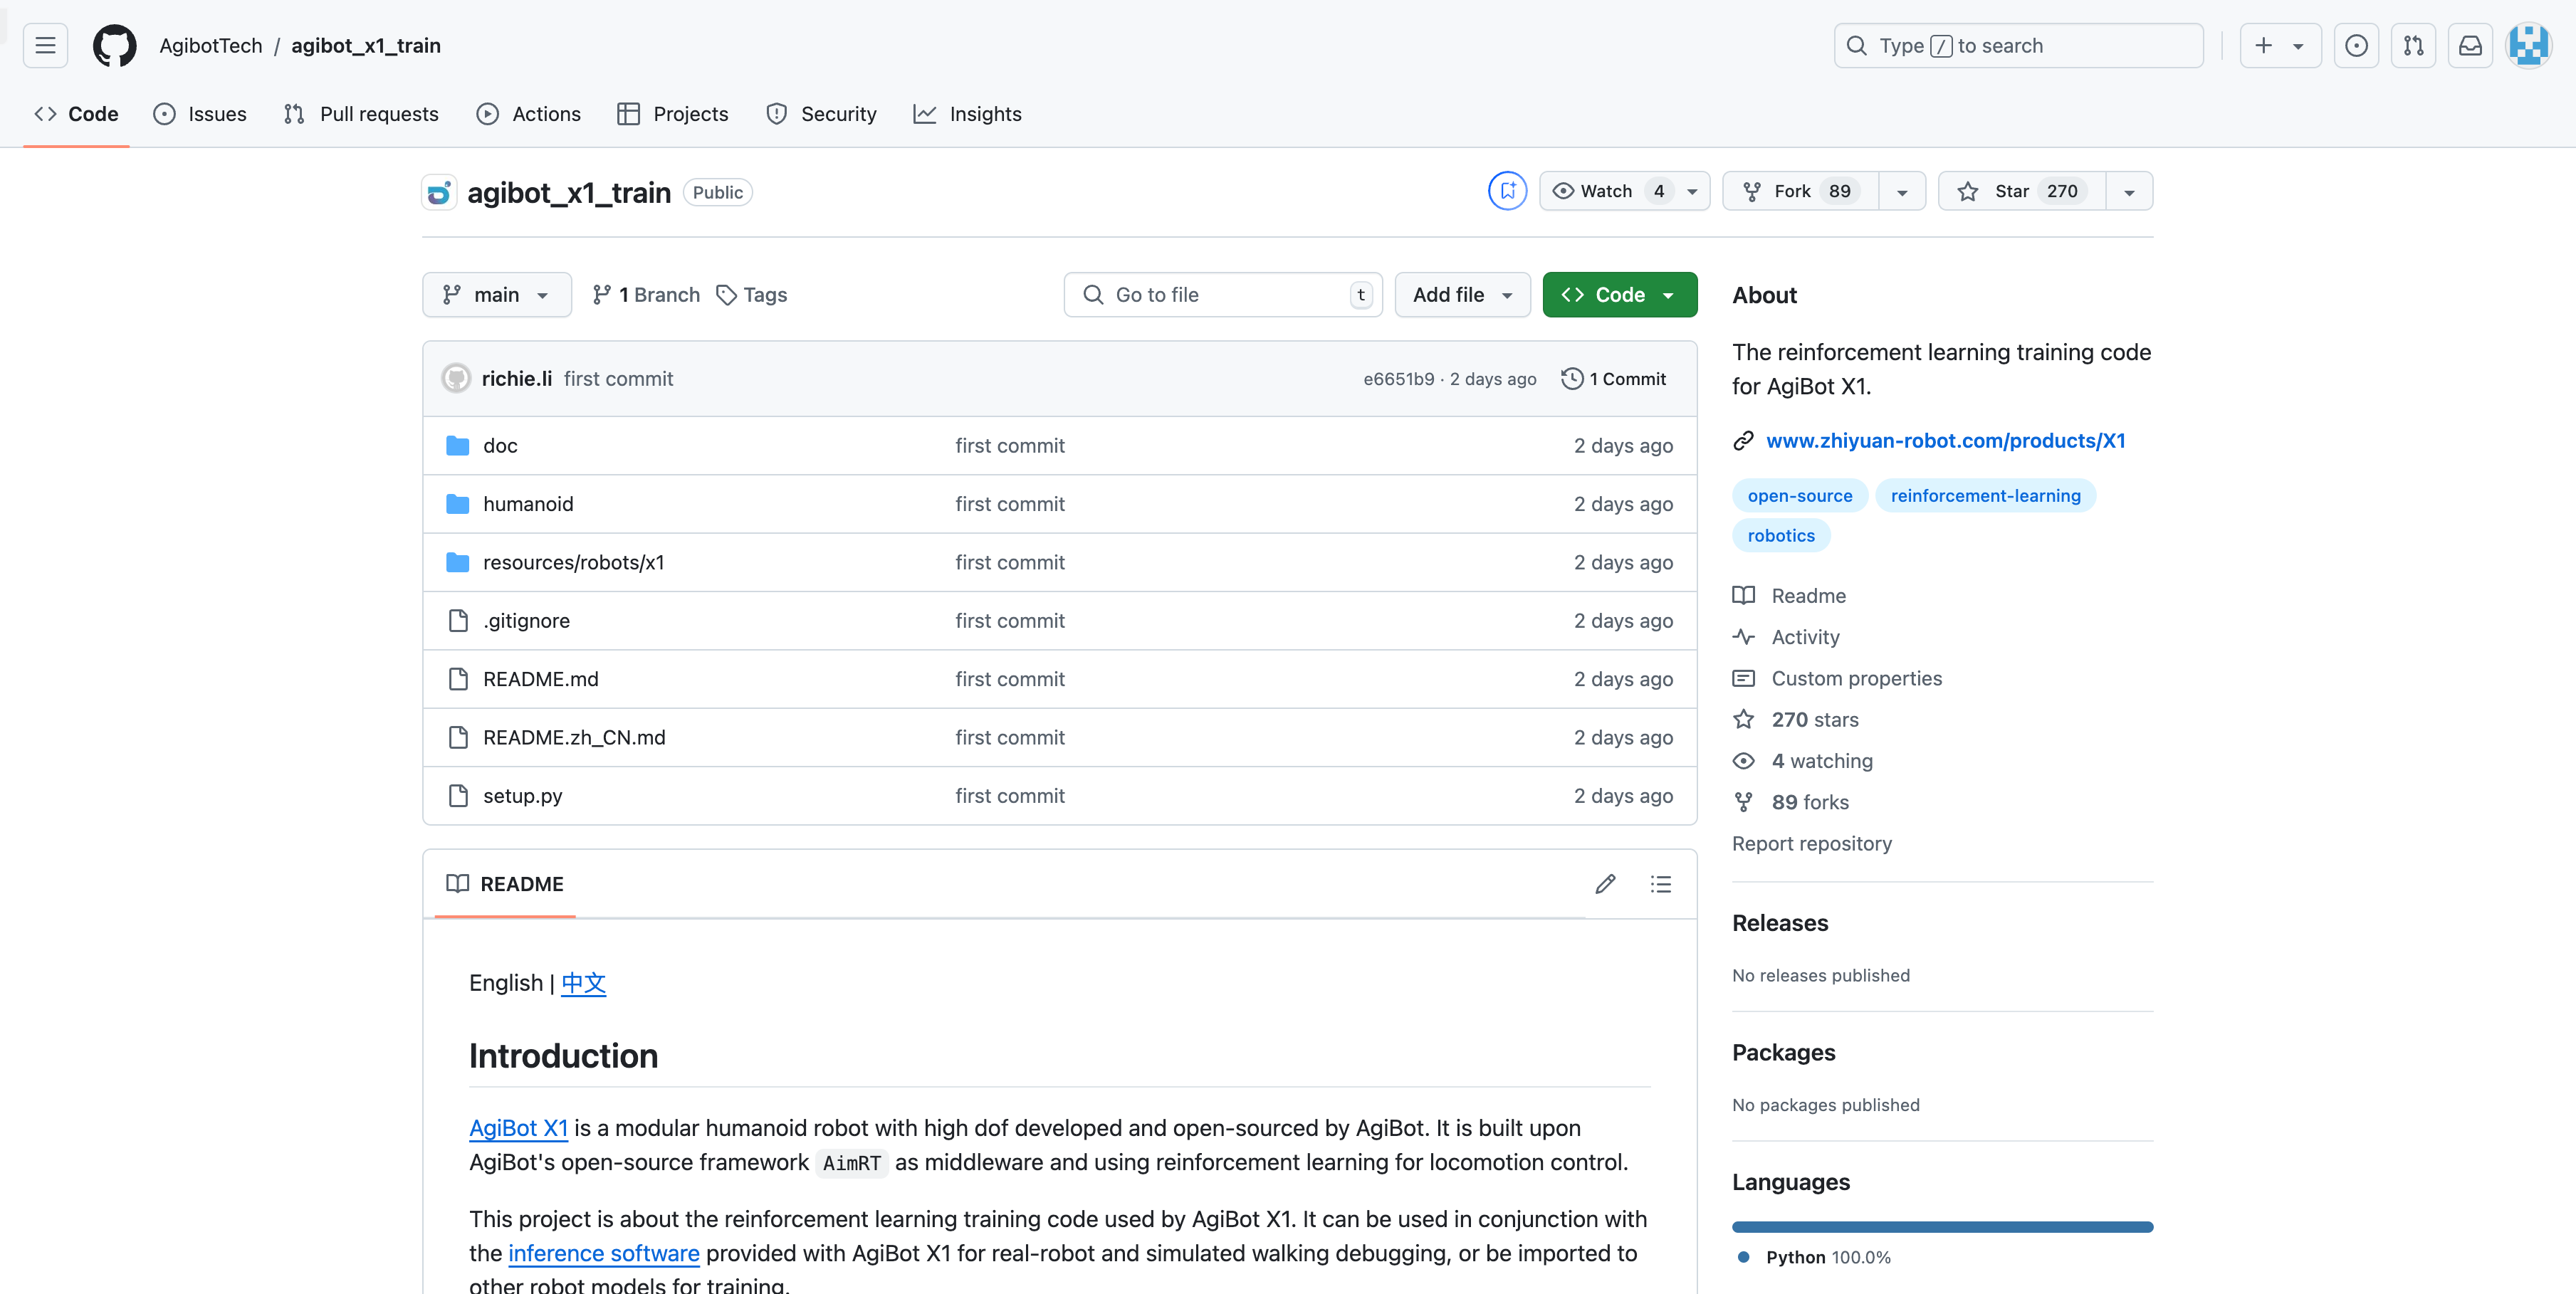2576x1294 pixels.
Task: Switch to the Issues tab
Action: (x=200, y=114)
